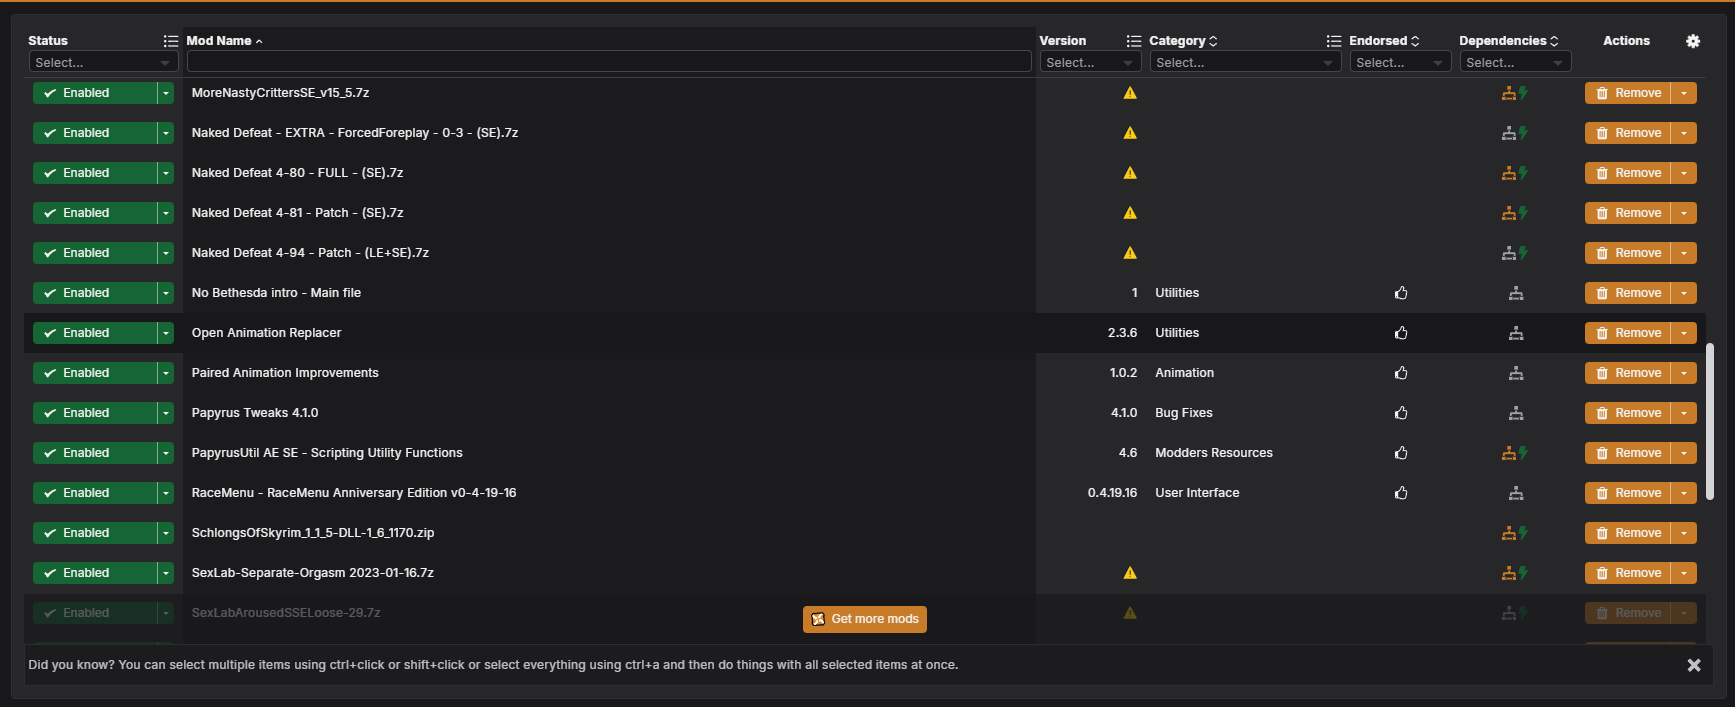Toggle Enabled state for Open Animation Replacer
Image resolution: width=1735 pixels, height=707 pixels.
95,333
